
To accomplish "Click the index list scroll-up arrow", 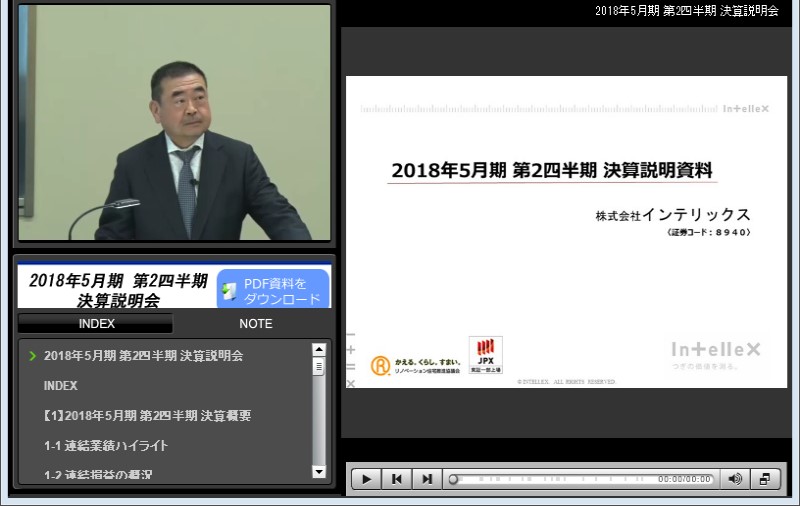I will [x=319, y=349].
